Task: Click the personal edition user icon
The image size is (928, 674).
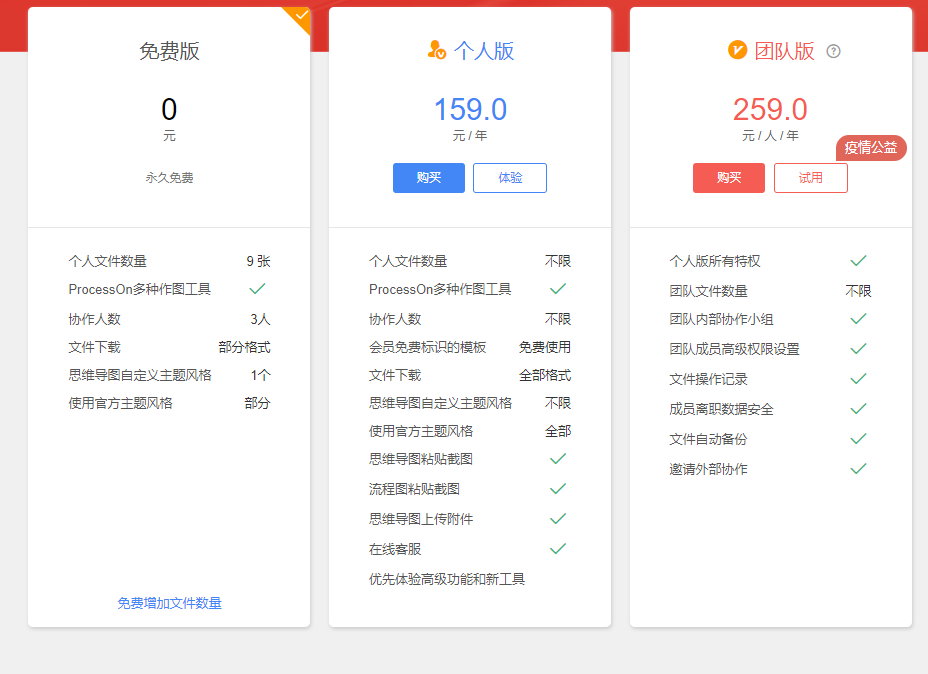Action: pos(437,50)
